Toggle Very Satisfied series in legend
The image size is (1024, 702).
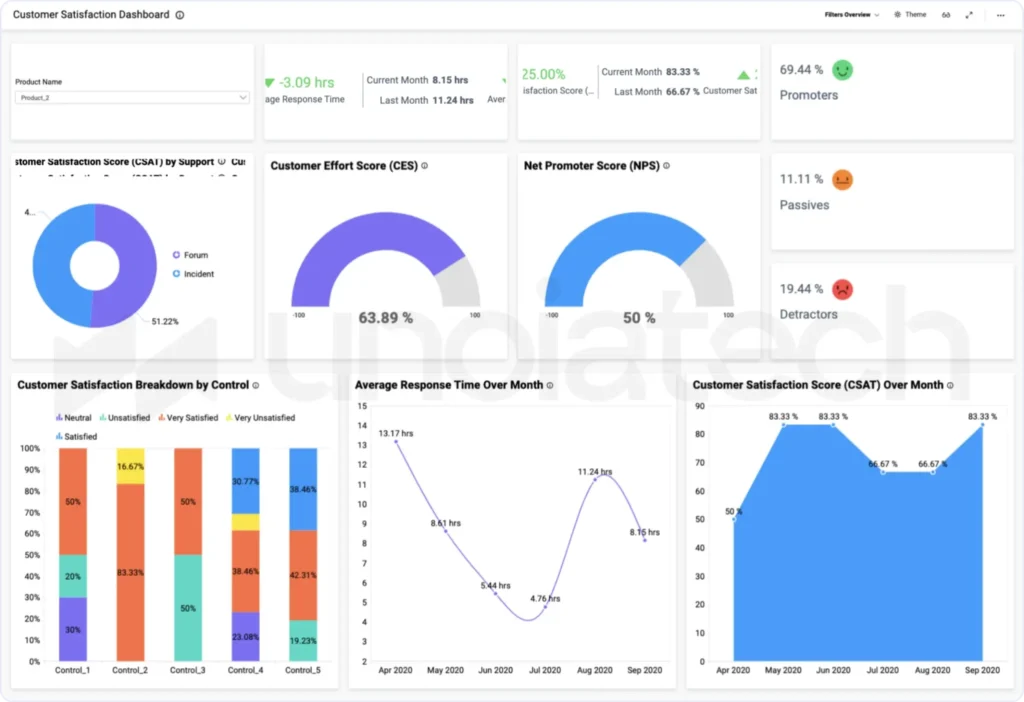point(188,418)
